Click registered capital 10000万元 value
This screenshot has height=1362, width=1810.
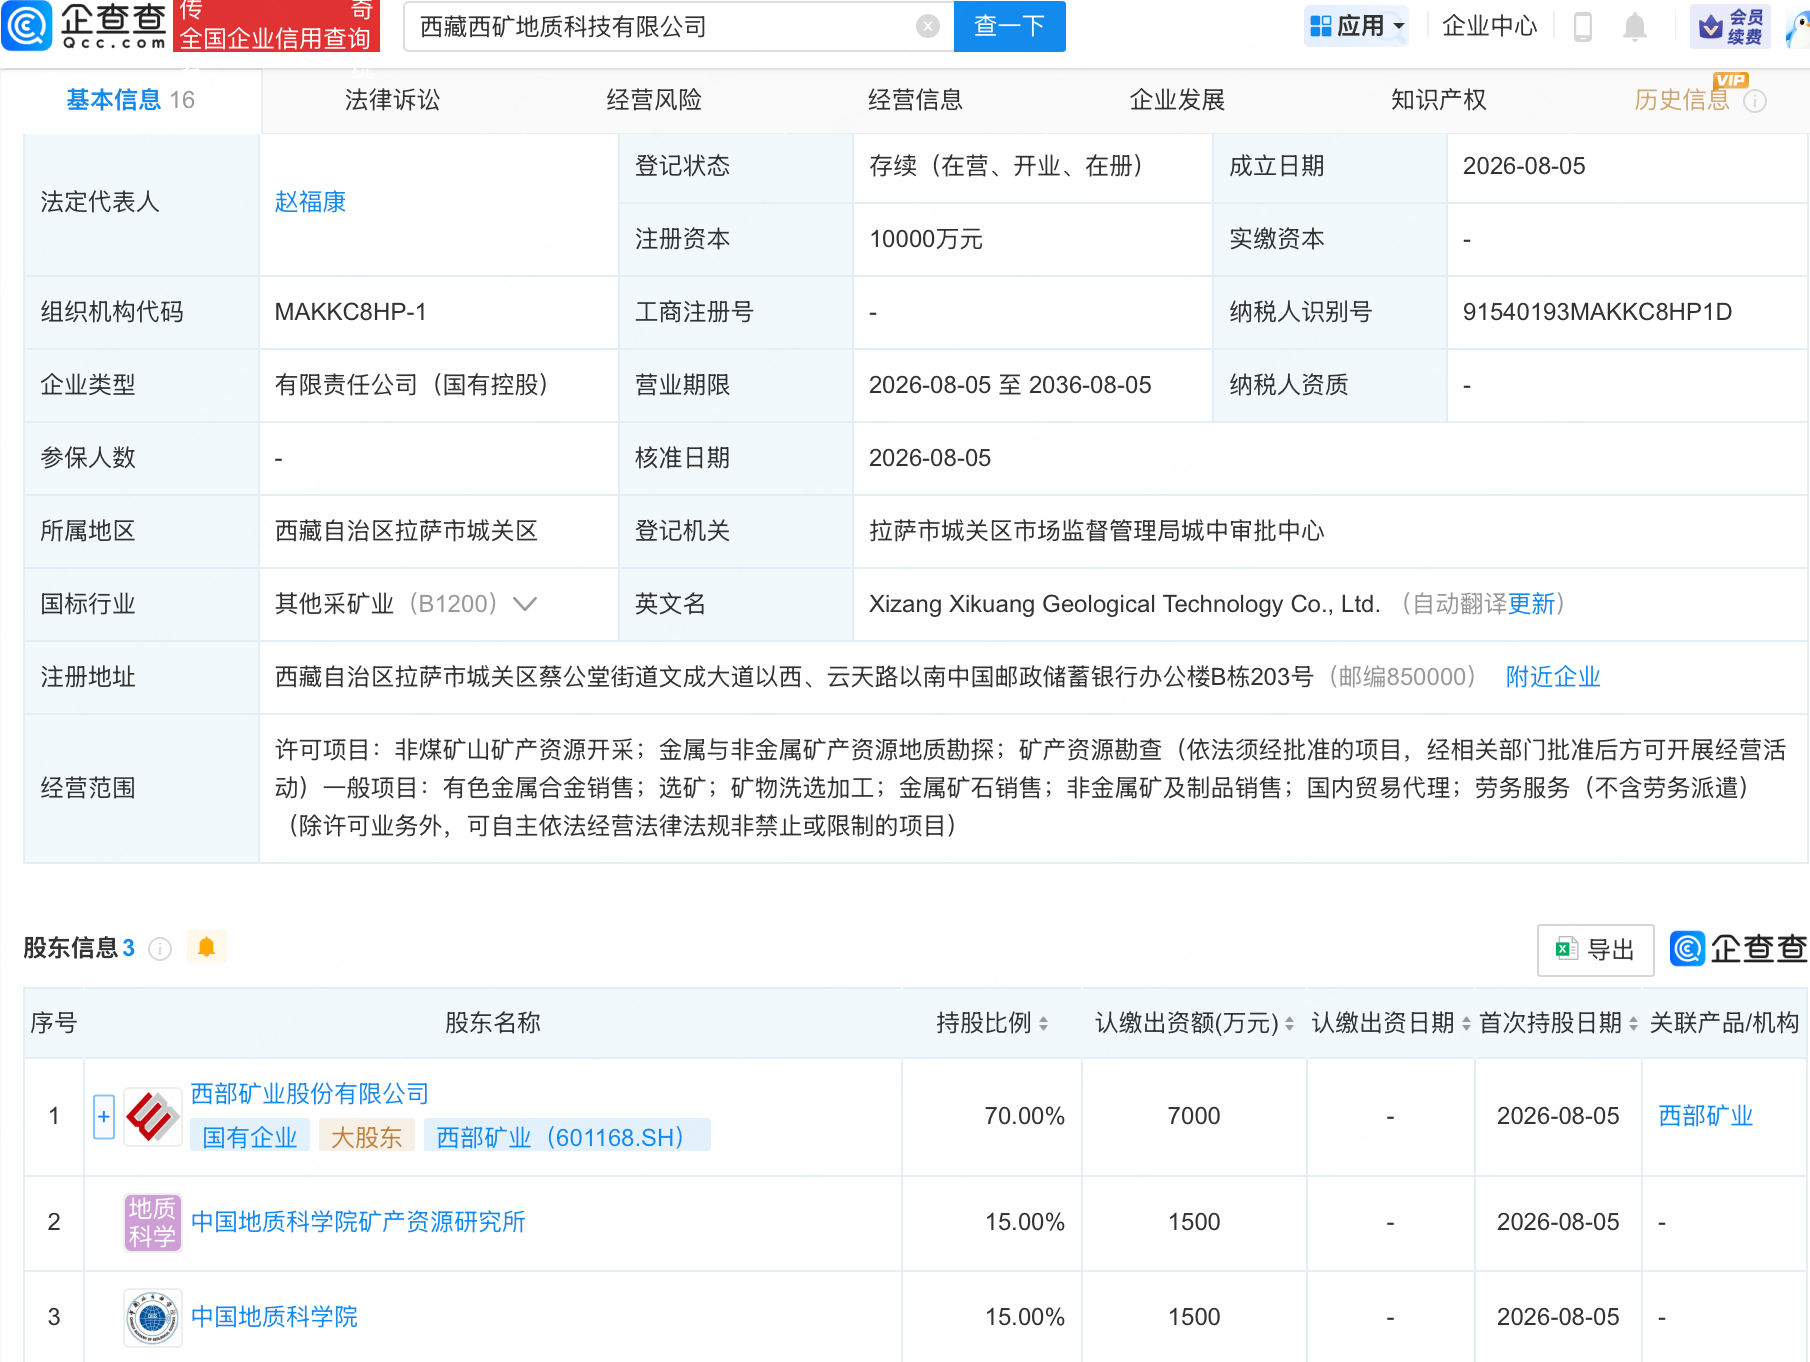(x=926, y=239)
